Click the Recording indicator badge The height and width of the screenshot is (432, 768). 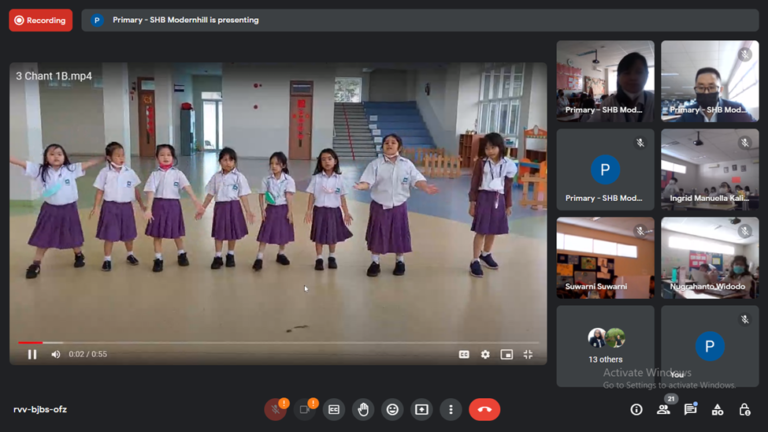coord(41,20)
